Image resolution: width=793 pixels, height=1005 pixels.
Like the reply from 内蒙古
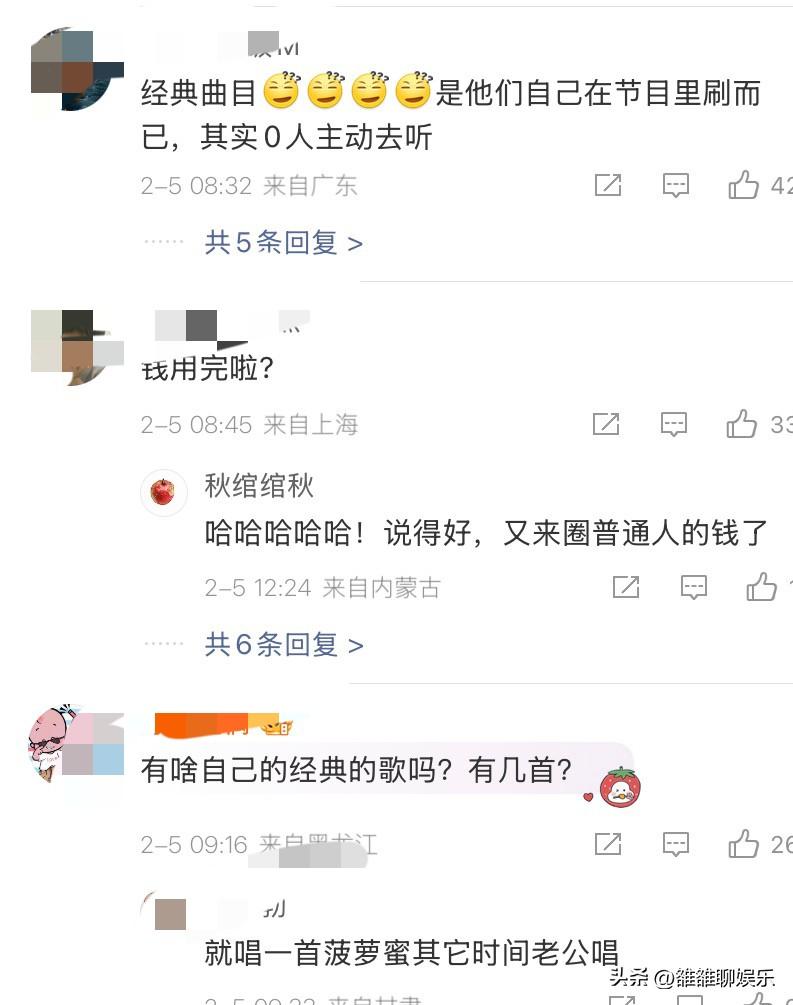(762, 586)
